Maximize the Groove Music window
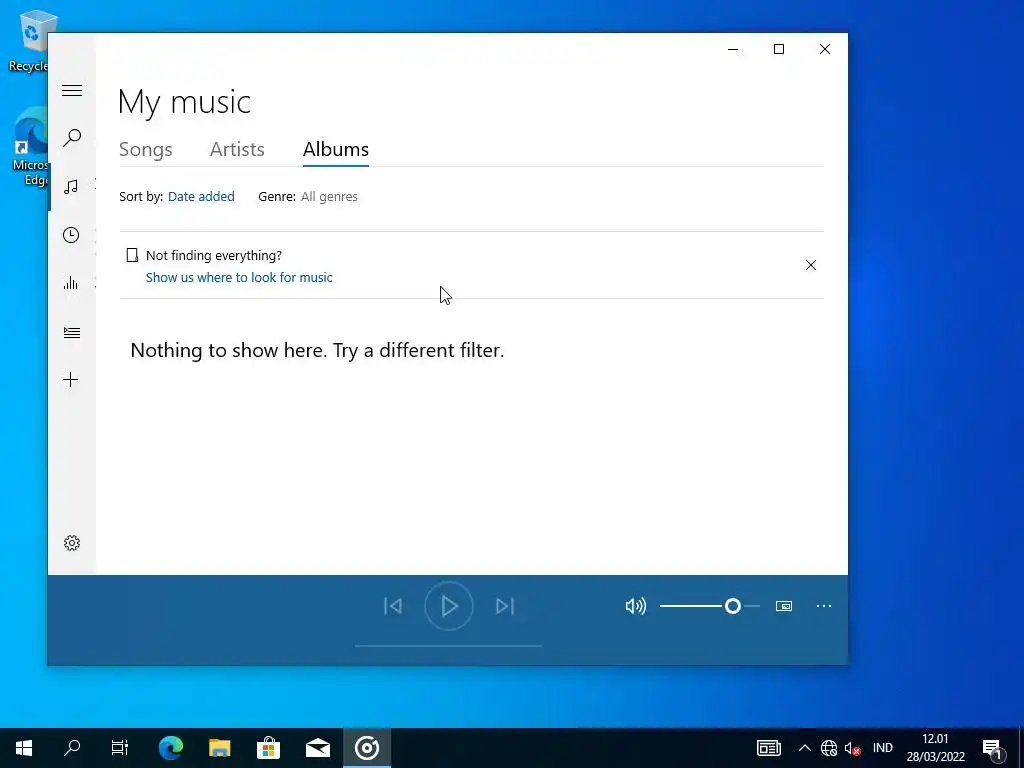 [778, 49]
